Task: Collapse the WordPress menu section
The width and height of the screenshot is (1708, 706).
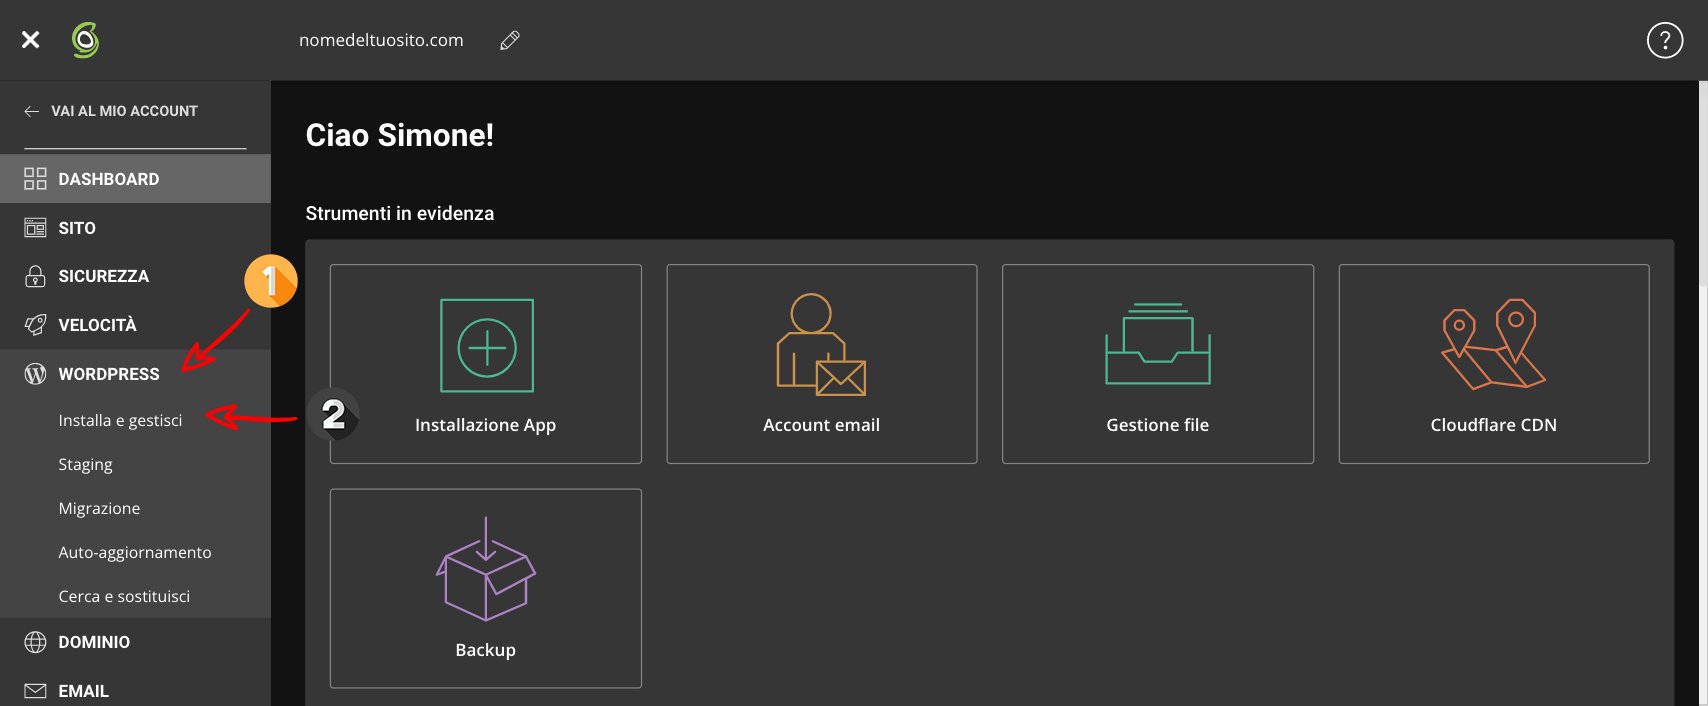Action: coord(135,374)
